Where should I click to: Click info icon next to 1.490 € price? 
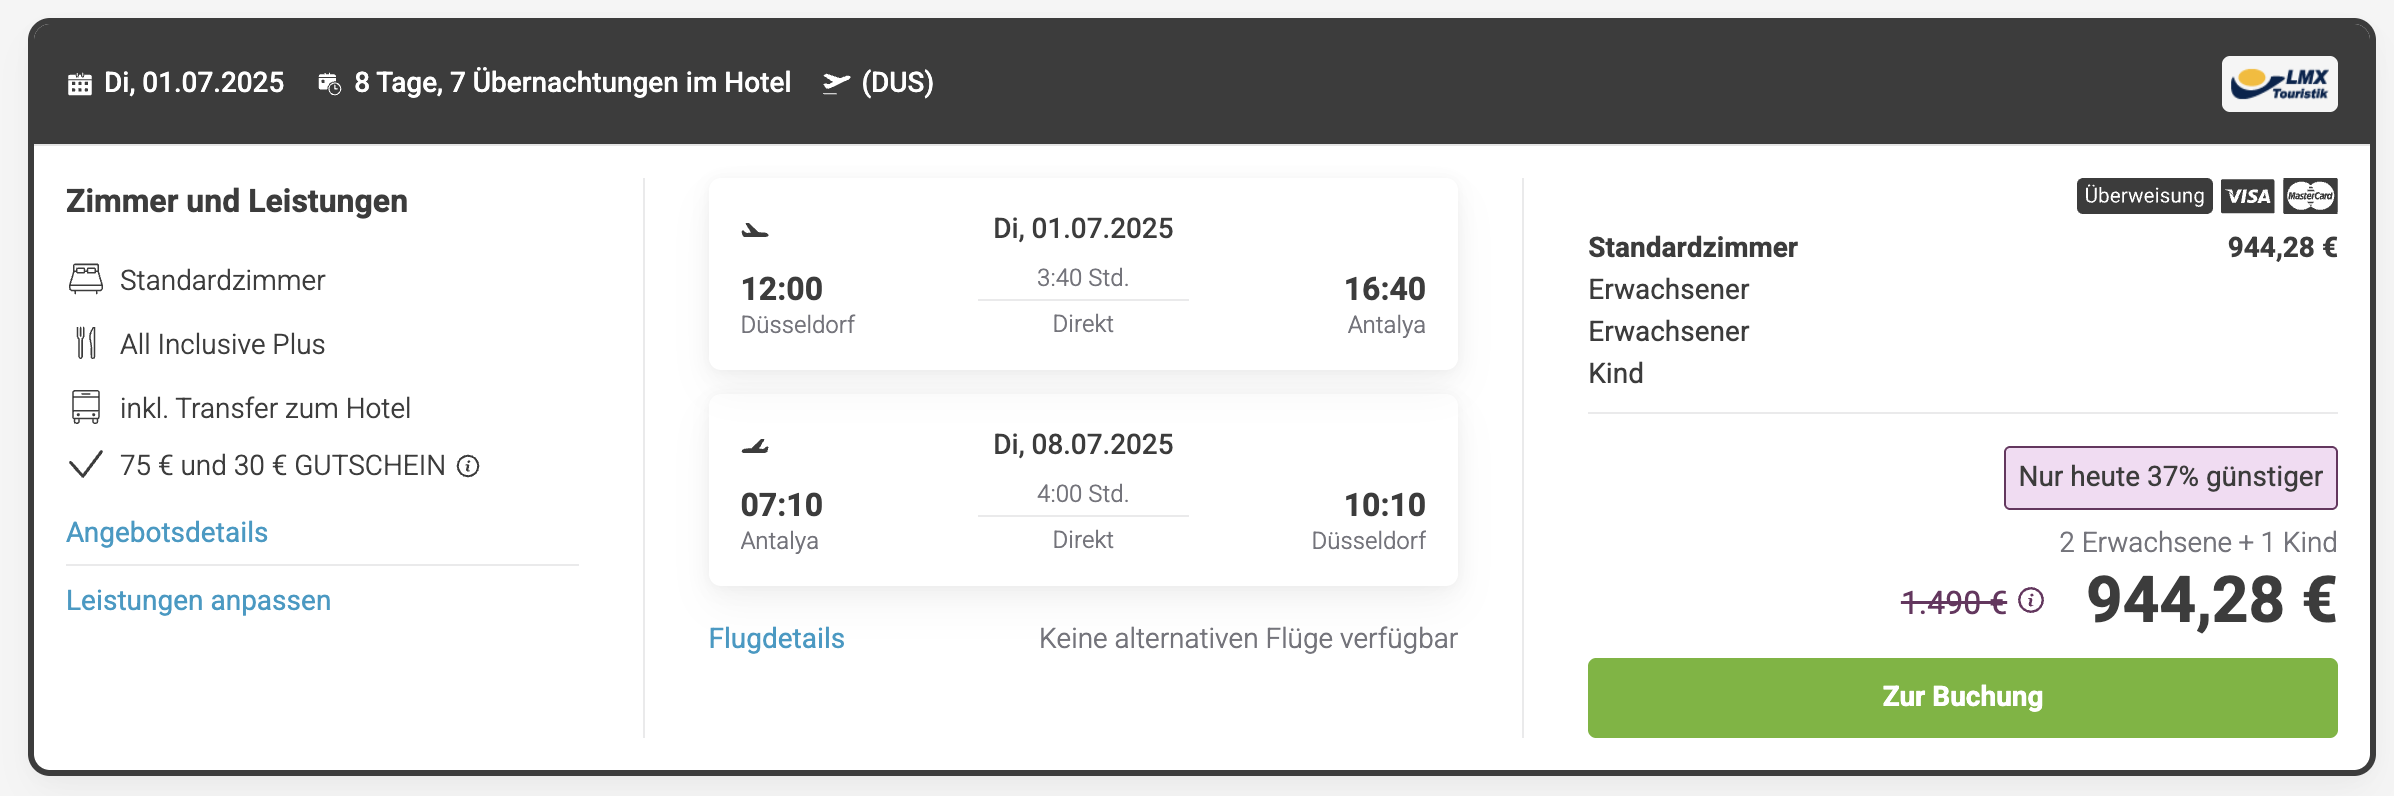coord(2031,600)
